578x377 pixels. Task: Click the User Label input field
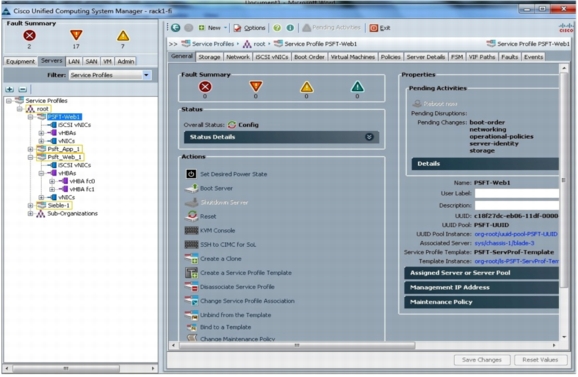pos(517,193)
